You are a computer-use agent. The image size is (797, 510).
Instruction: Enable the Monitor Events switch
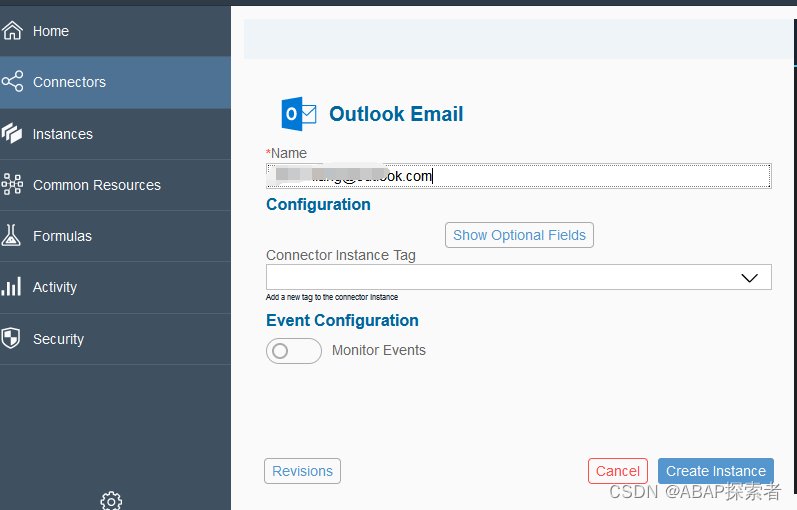click(294, 351)
